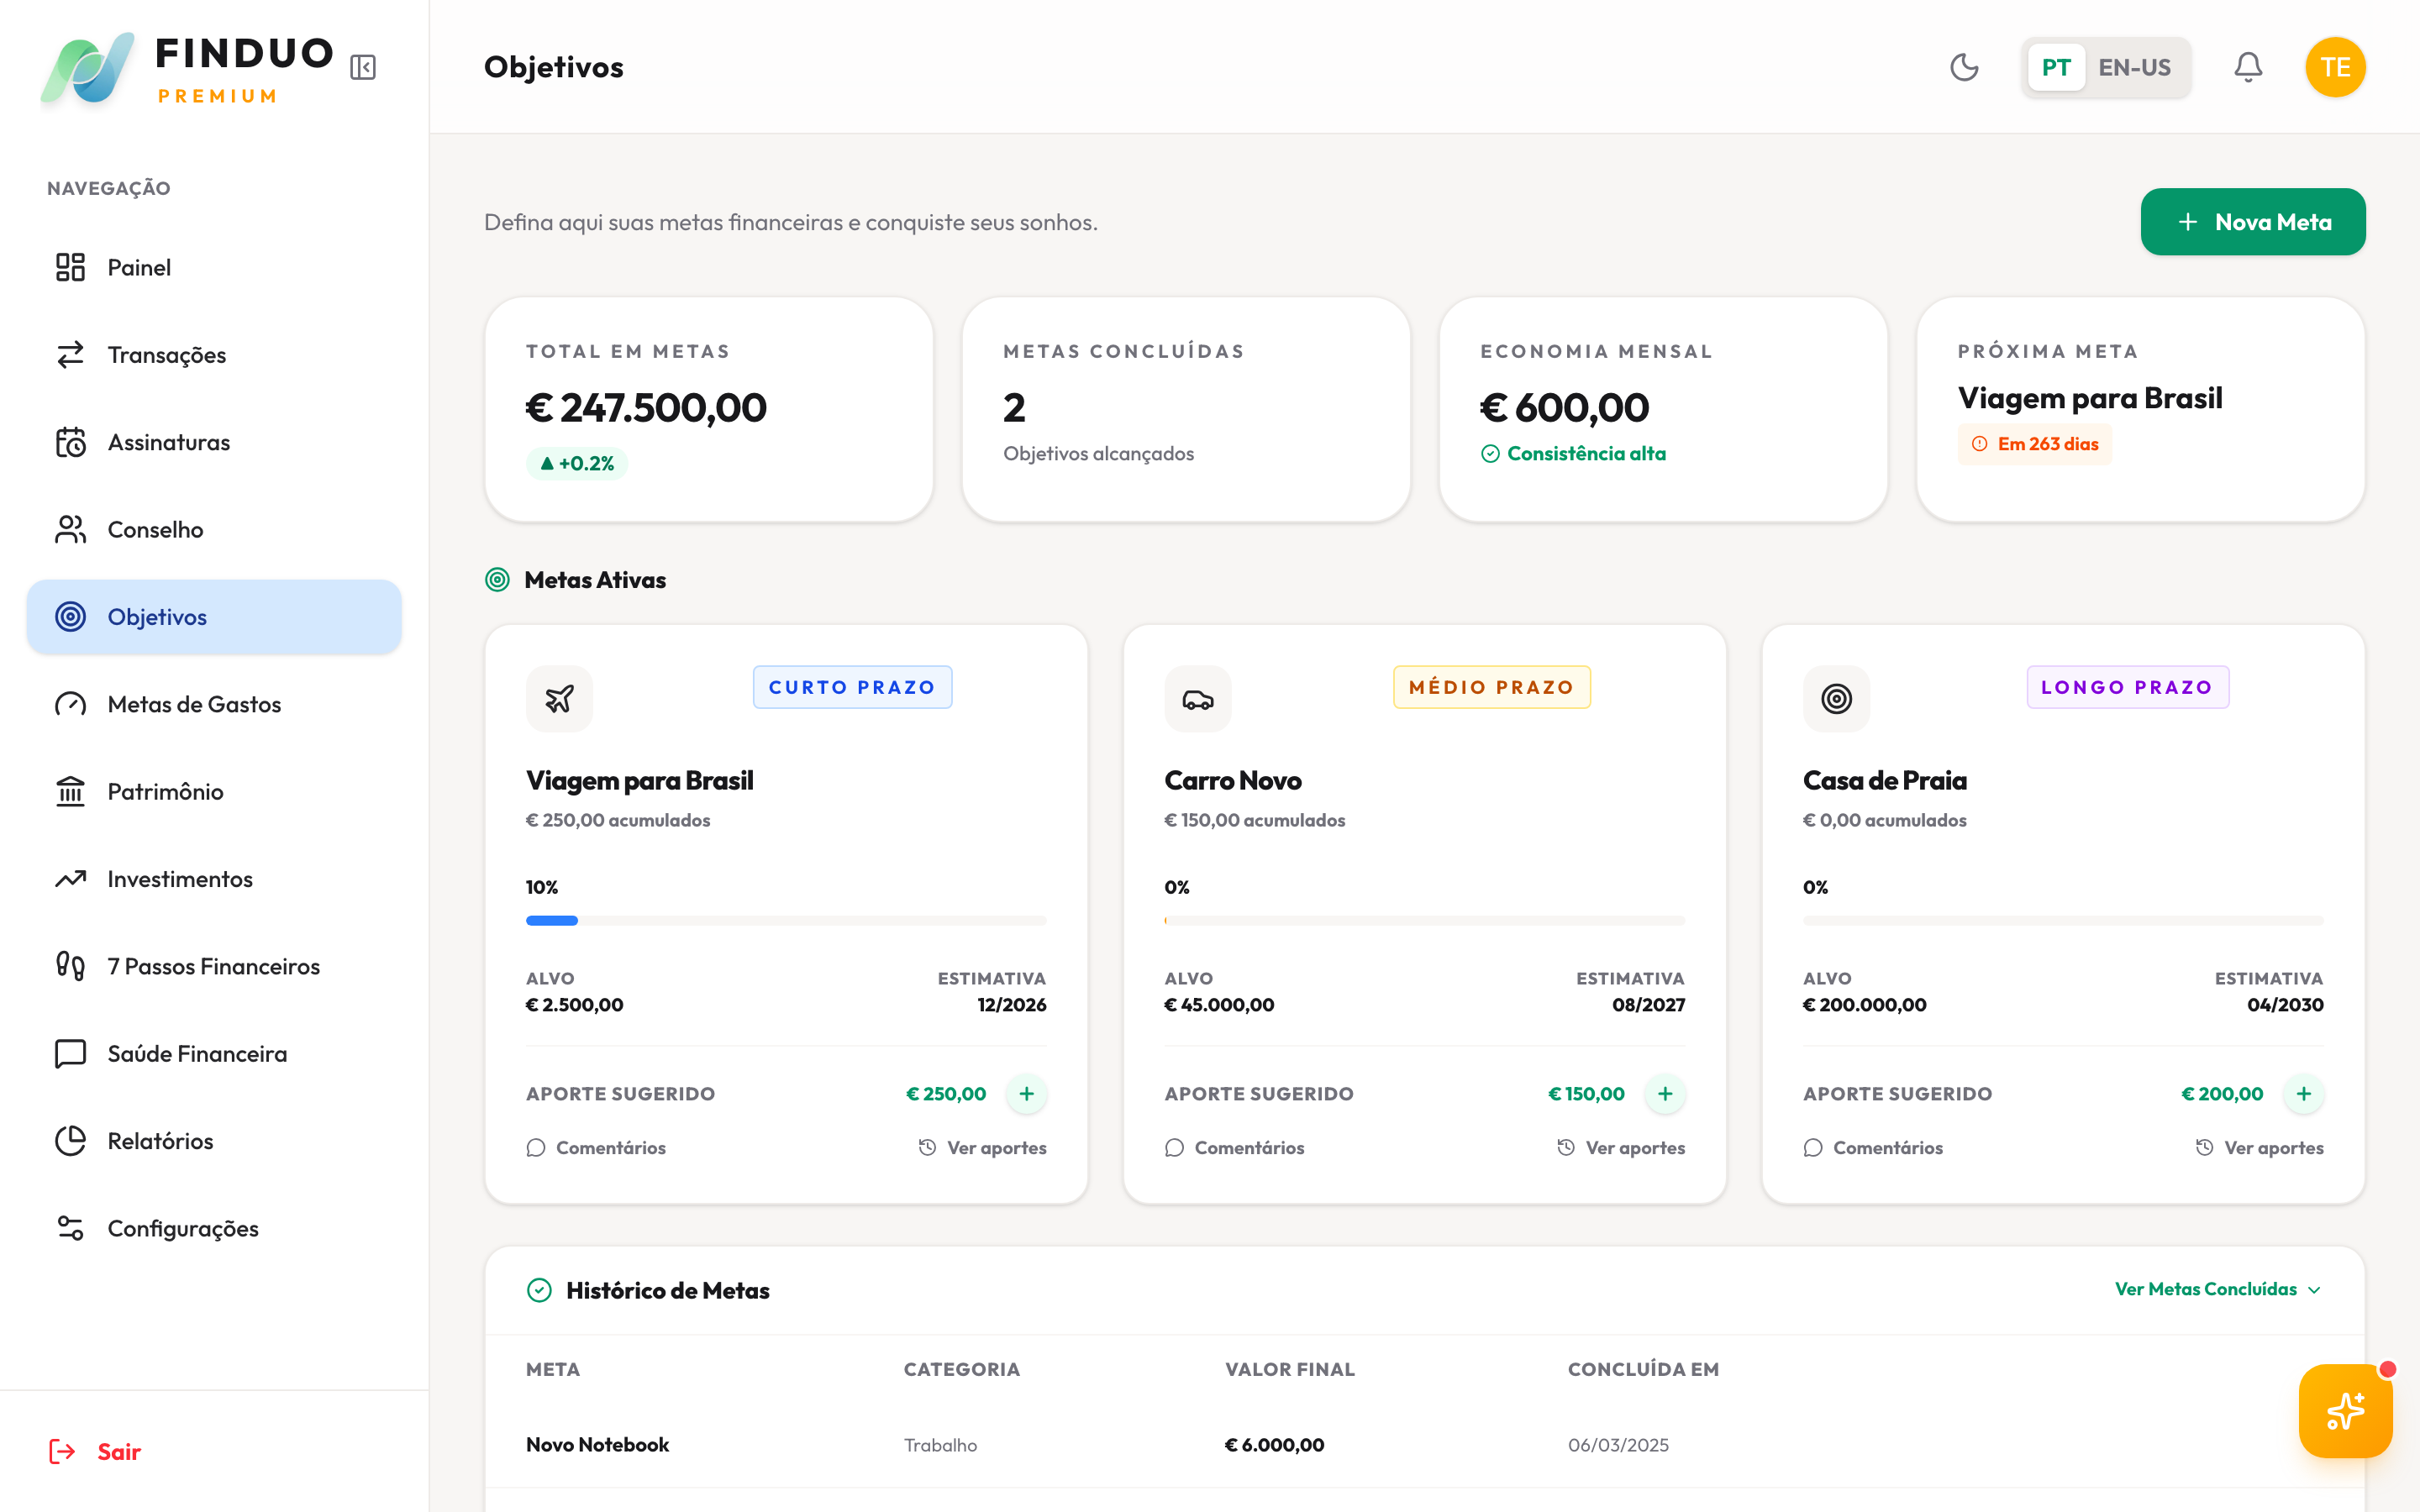The image size is (2420, 1512).
Task: Add contribution to Casa de Praia
Action: (x=2303, y=1094)
